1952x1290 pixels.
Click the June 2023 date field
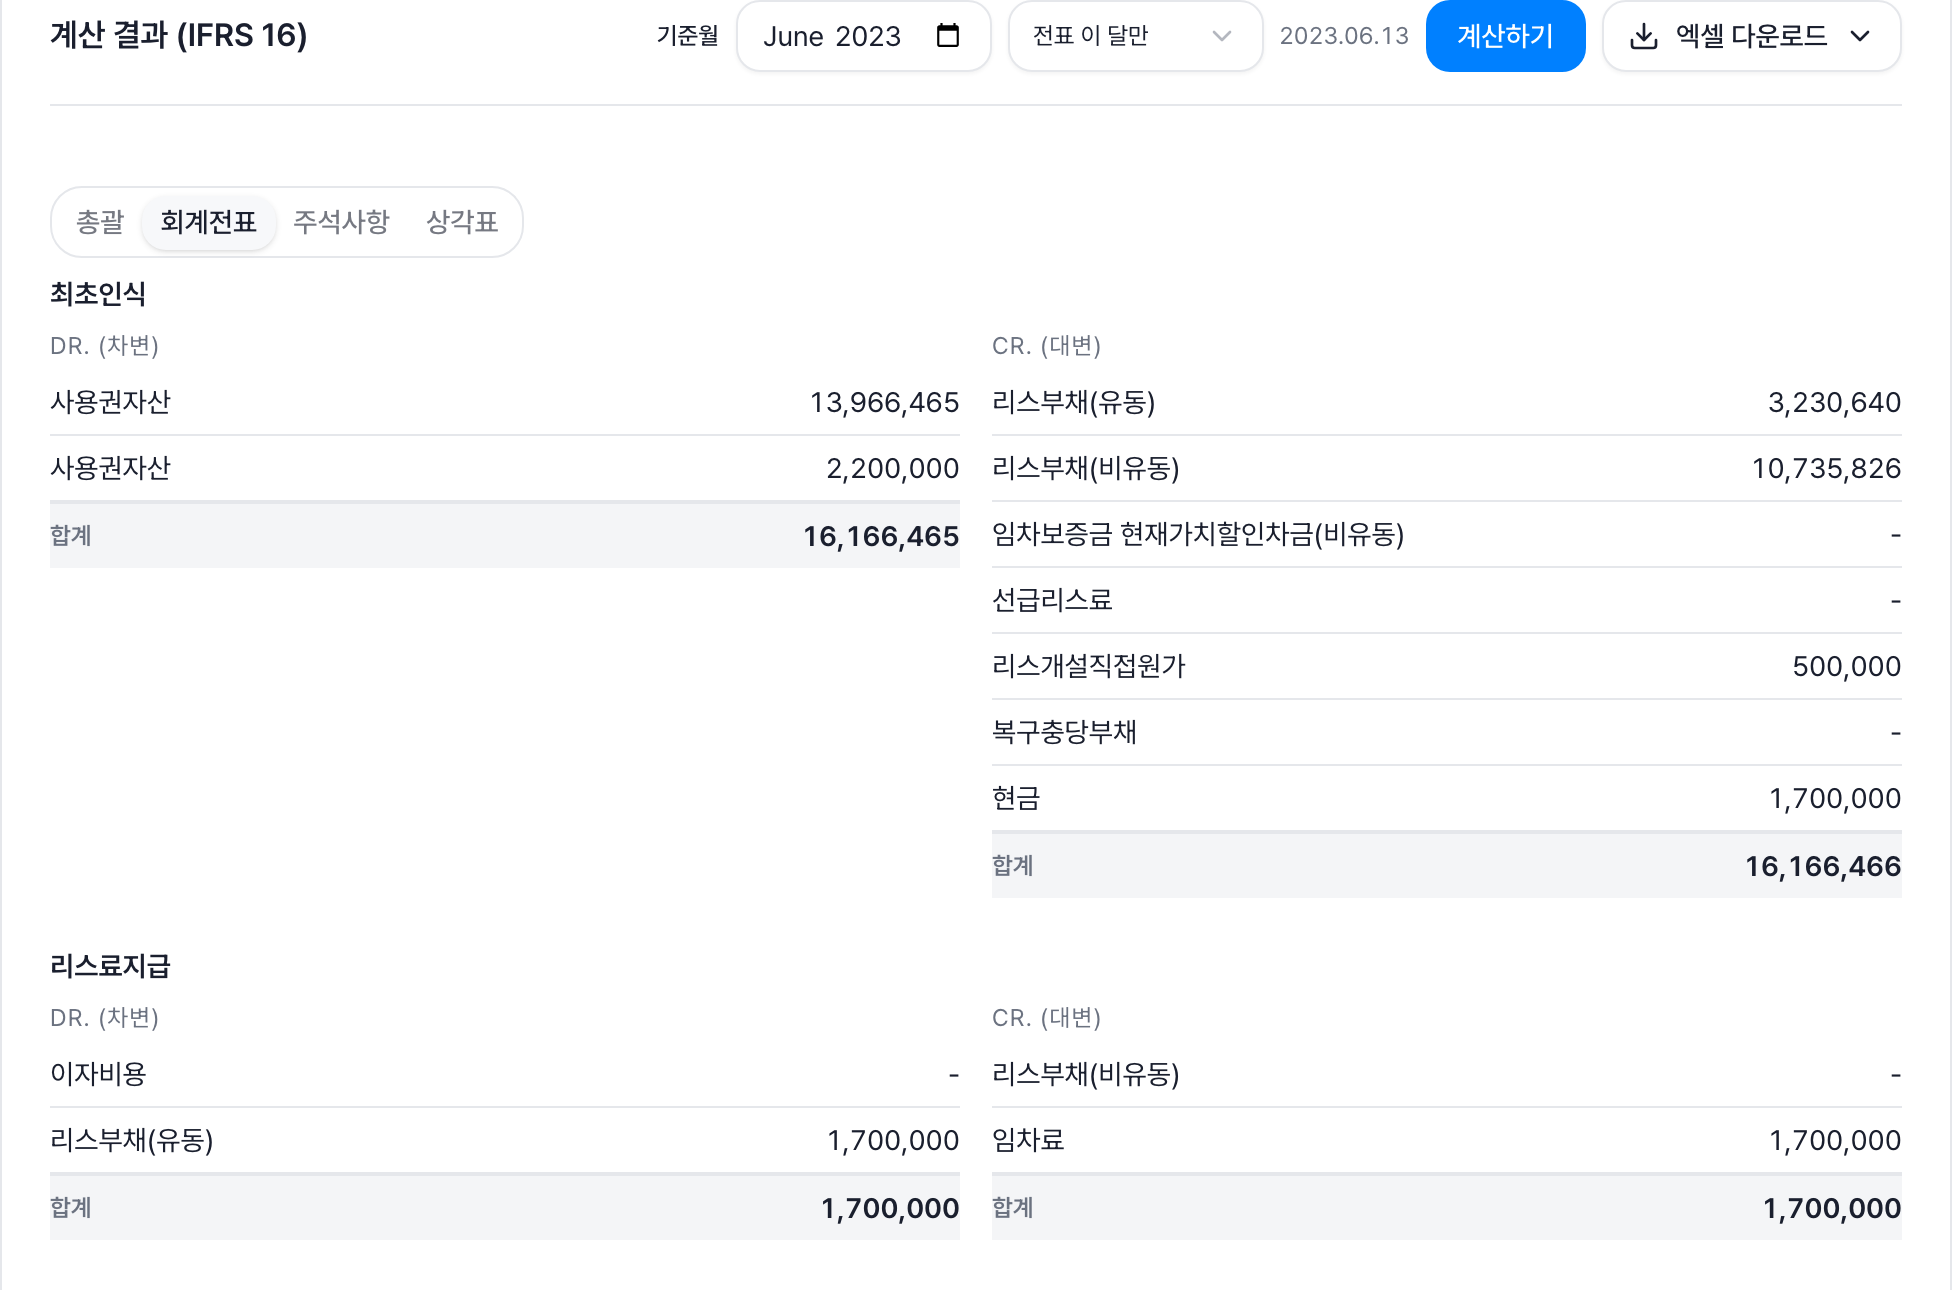[x=863, y=36]
